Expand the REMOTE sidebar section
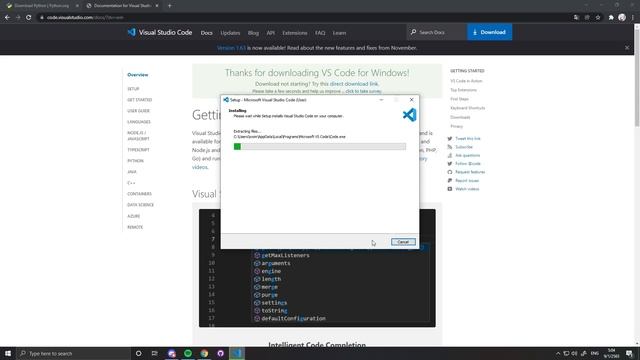 135,227
